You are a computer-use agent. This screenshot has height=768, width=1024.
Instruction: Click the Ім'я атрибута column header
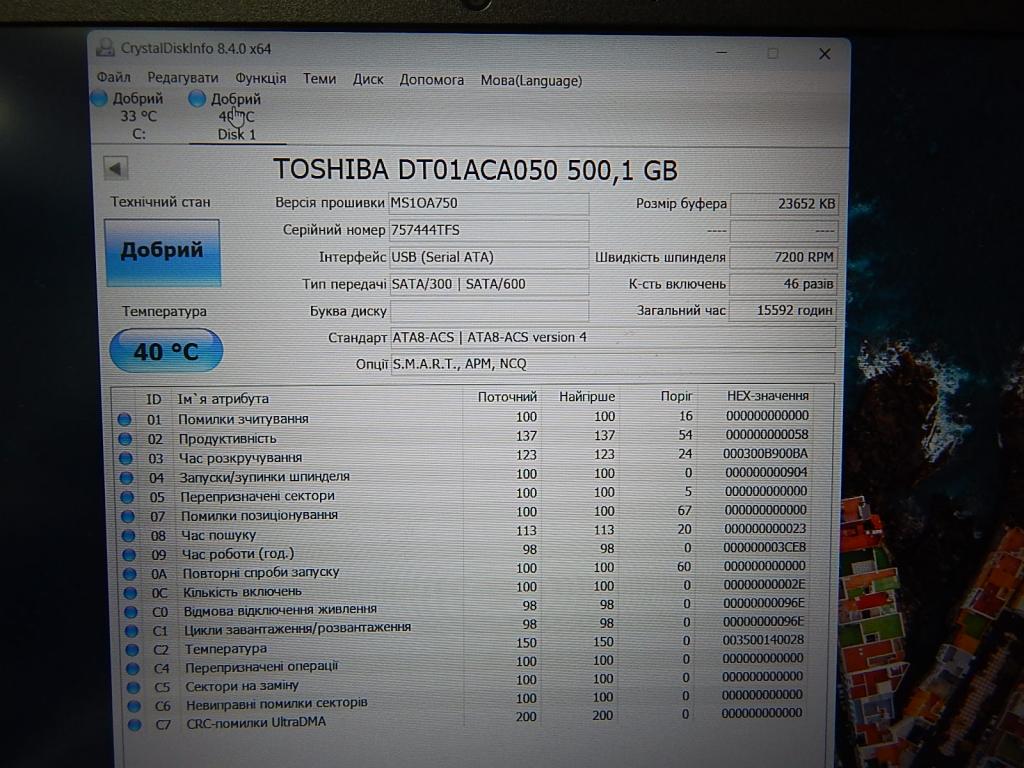coord(223,398)
